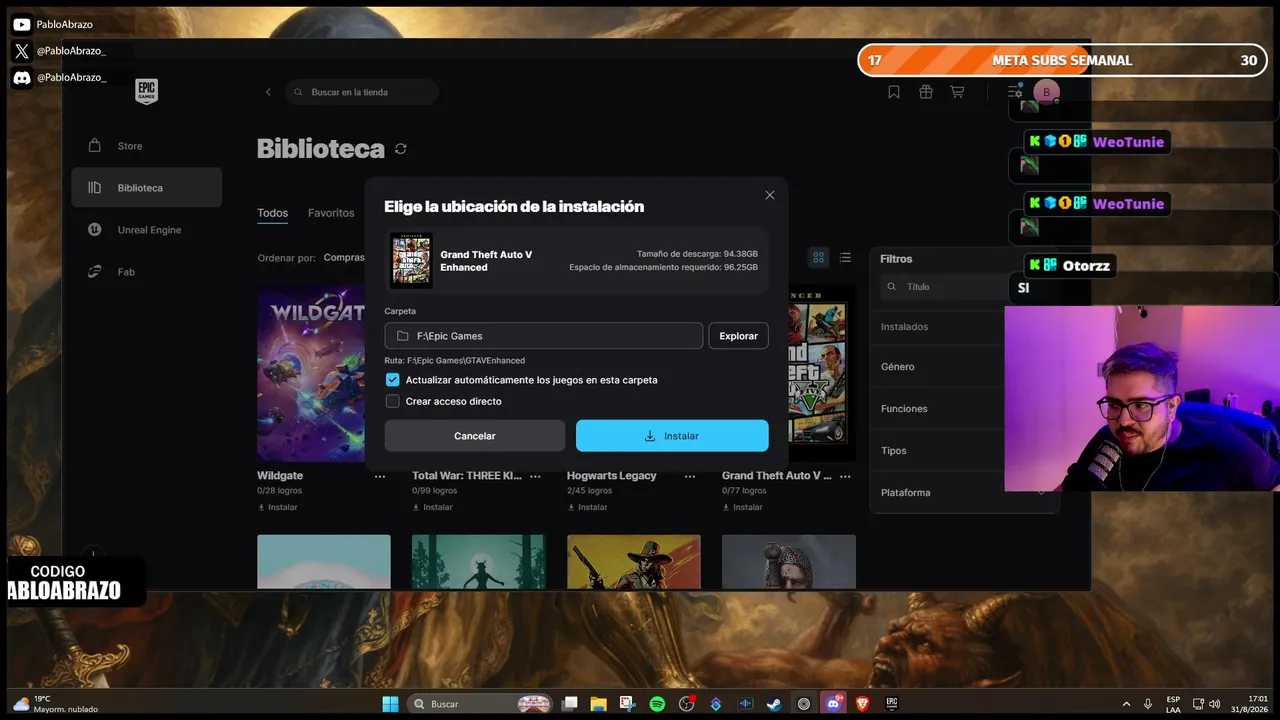
Task: Open the three-dot menu for Wildgate
Action: [x=380, y=477]
